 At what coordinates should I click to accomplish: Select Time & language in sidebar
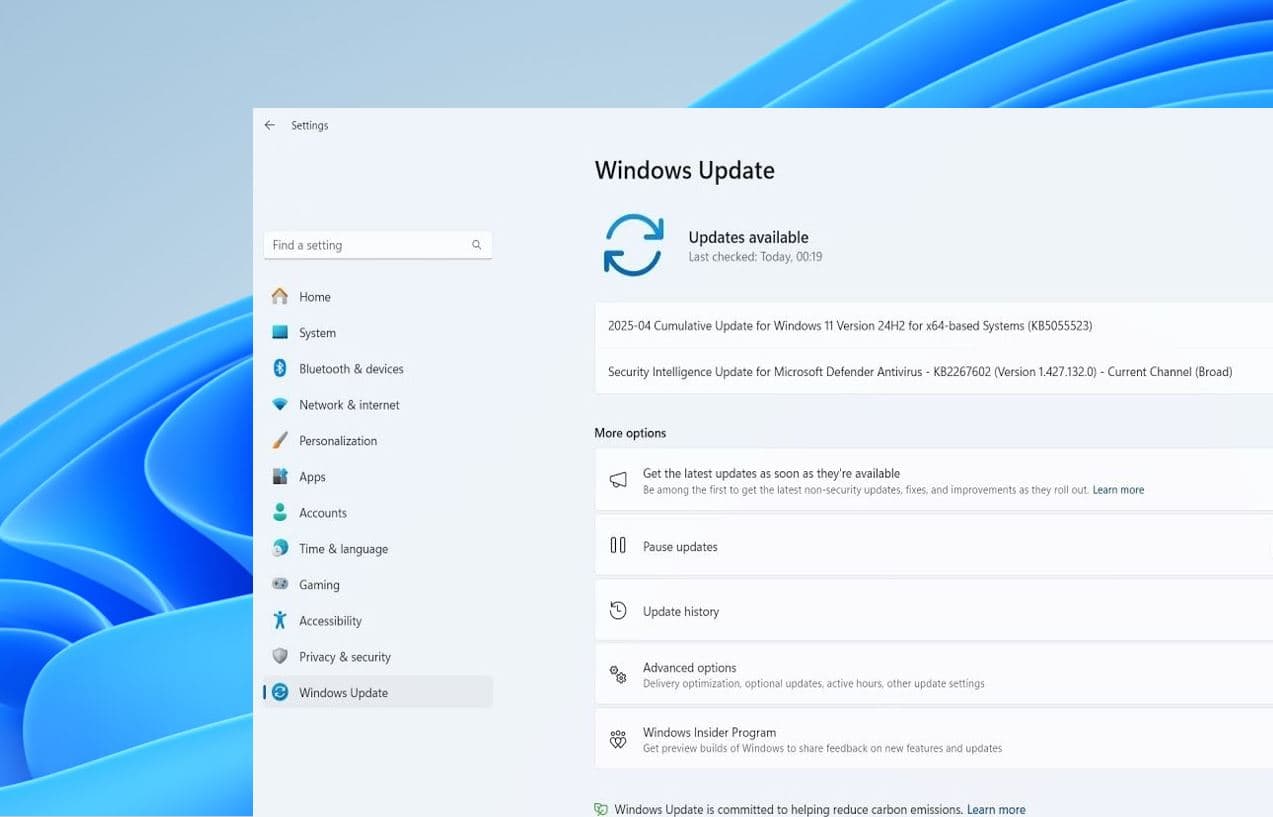[344, 548]
